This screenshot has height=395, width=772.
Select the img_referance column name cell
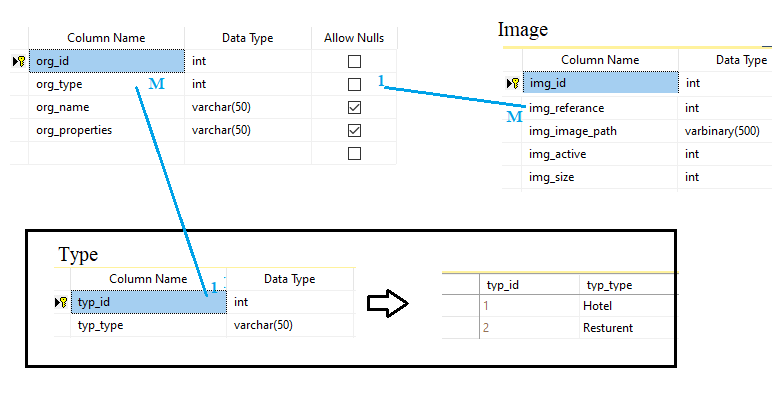point(600,108)
